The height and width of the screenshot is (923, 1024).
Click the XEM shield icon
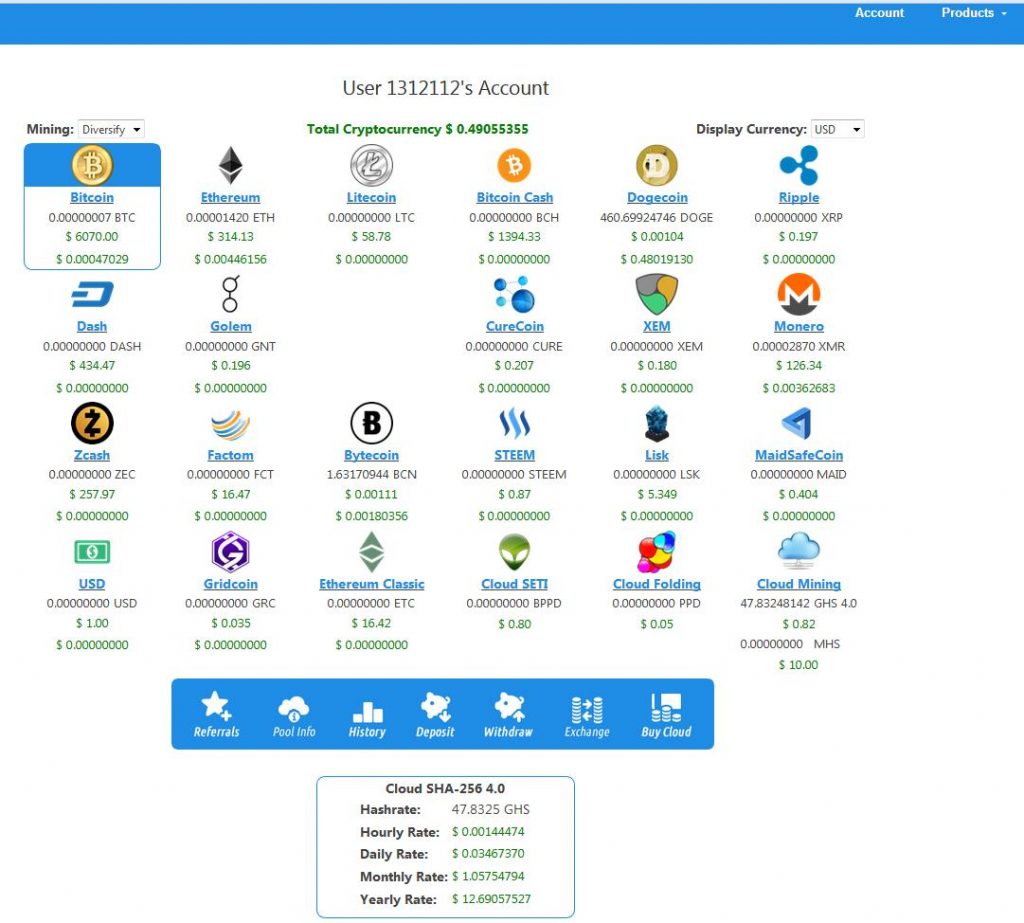point(657,294)
